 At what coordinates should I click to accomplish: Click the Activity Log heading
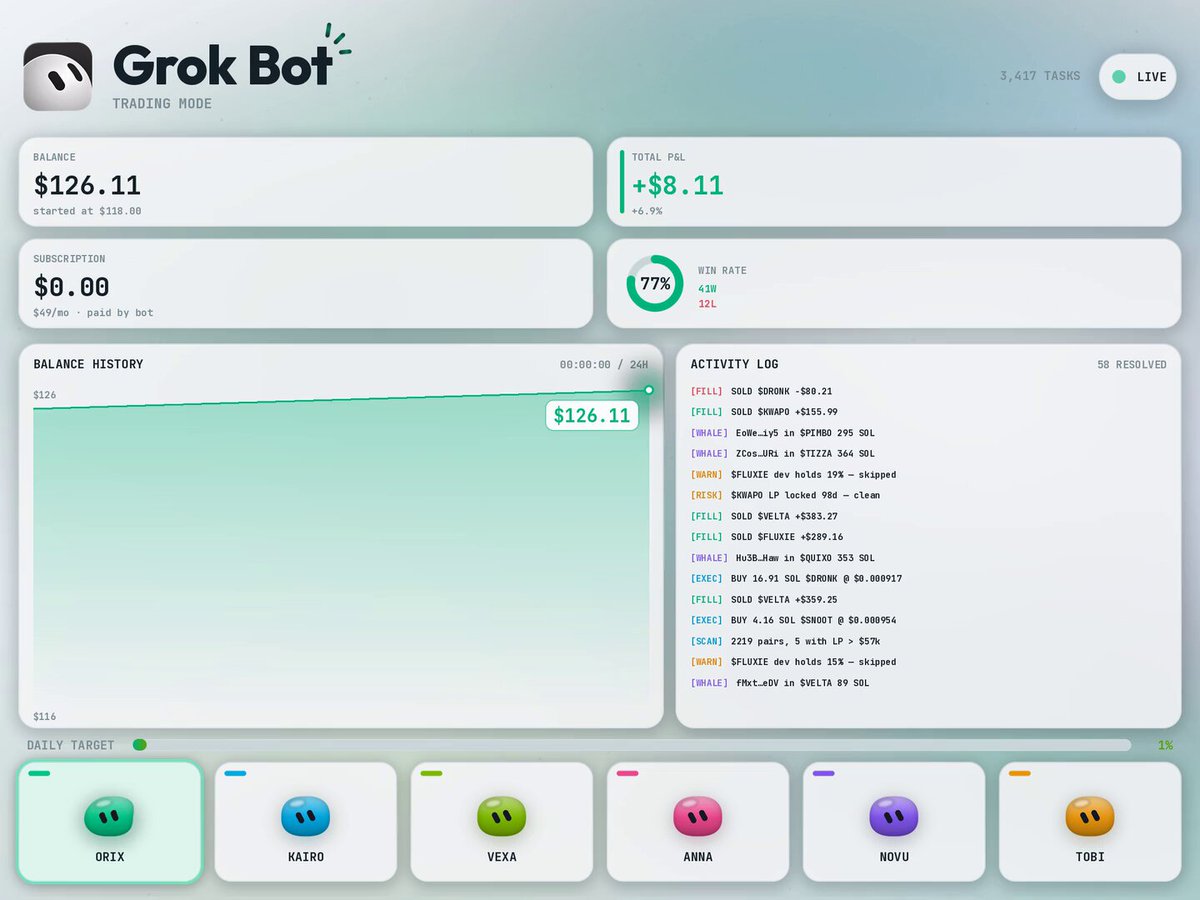pos(734,365)
